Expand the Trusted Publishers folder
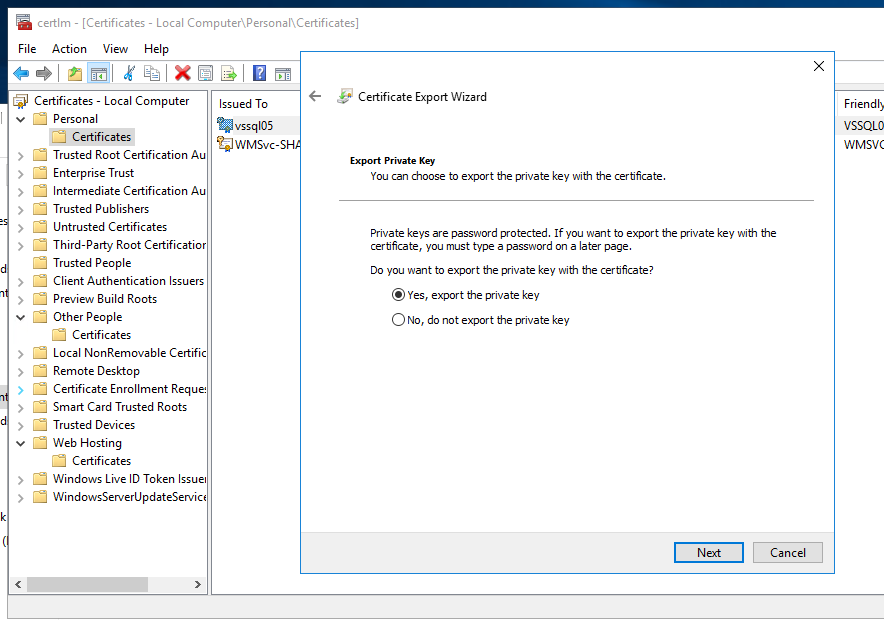The height and width of the screenshot is (620, 884). point(21,209)
